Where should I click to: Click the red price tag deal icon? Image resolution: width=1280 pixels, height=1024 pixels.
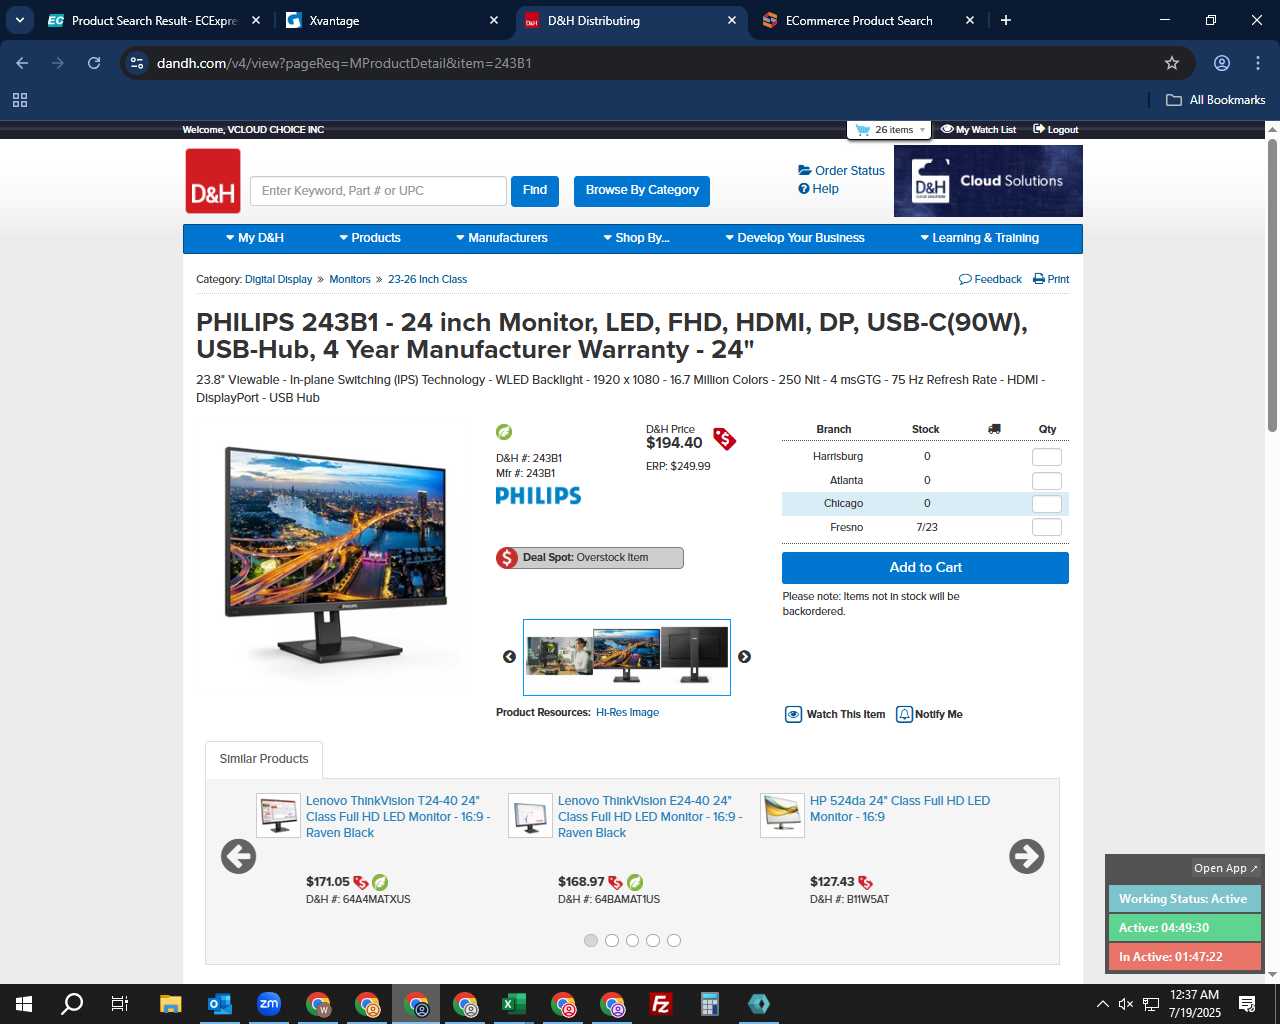pos(724,439)
